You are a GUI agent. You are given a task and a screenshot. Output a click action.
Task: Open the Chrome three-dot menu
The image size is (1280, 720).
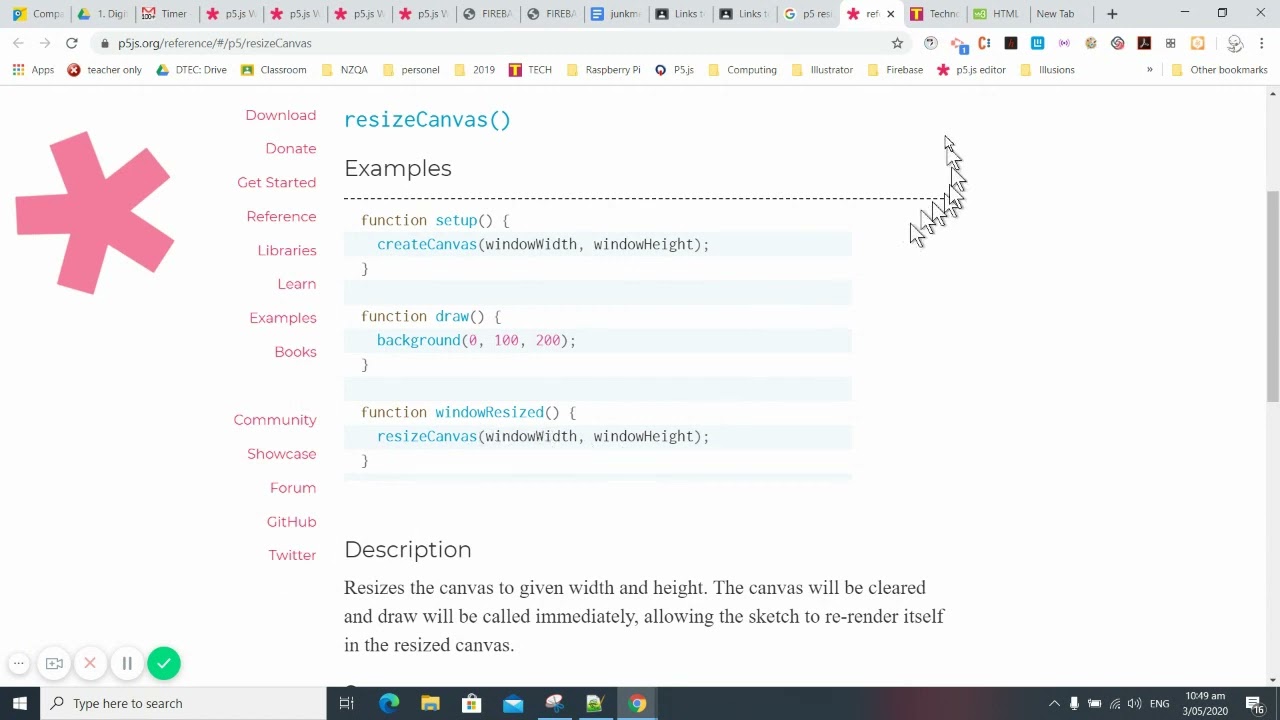[x=1262, y=43]
